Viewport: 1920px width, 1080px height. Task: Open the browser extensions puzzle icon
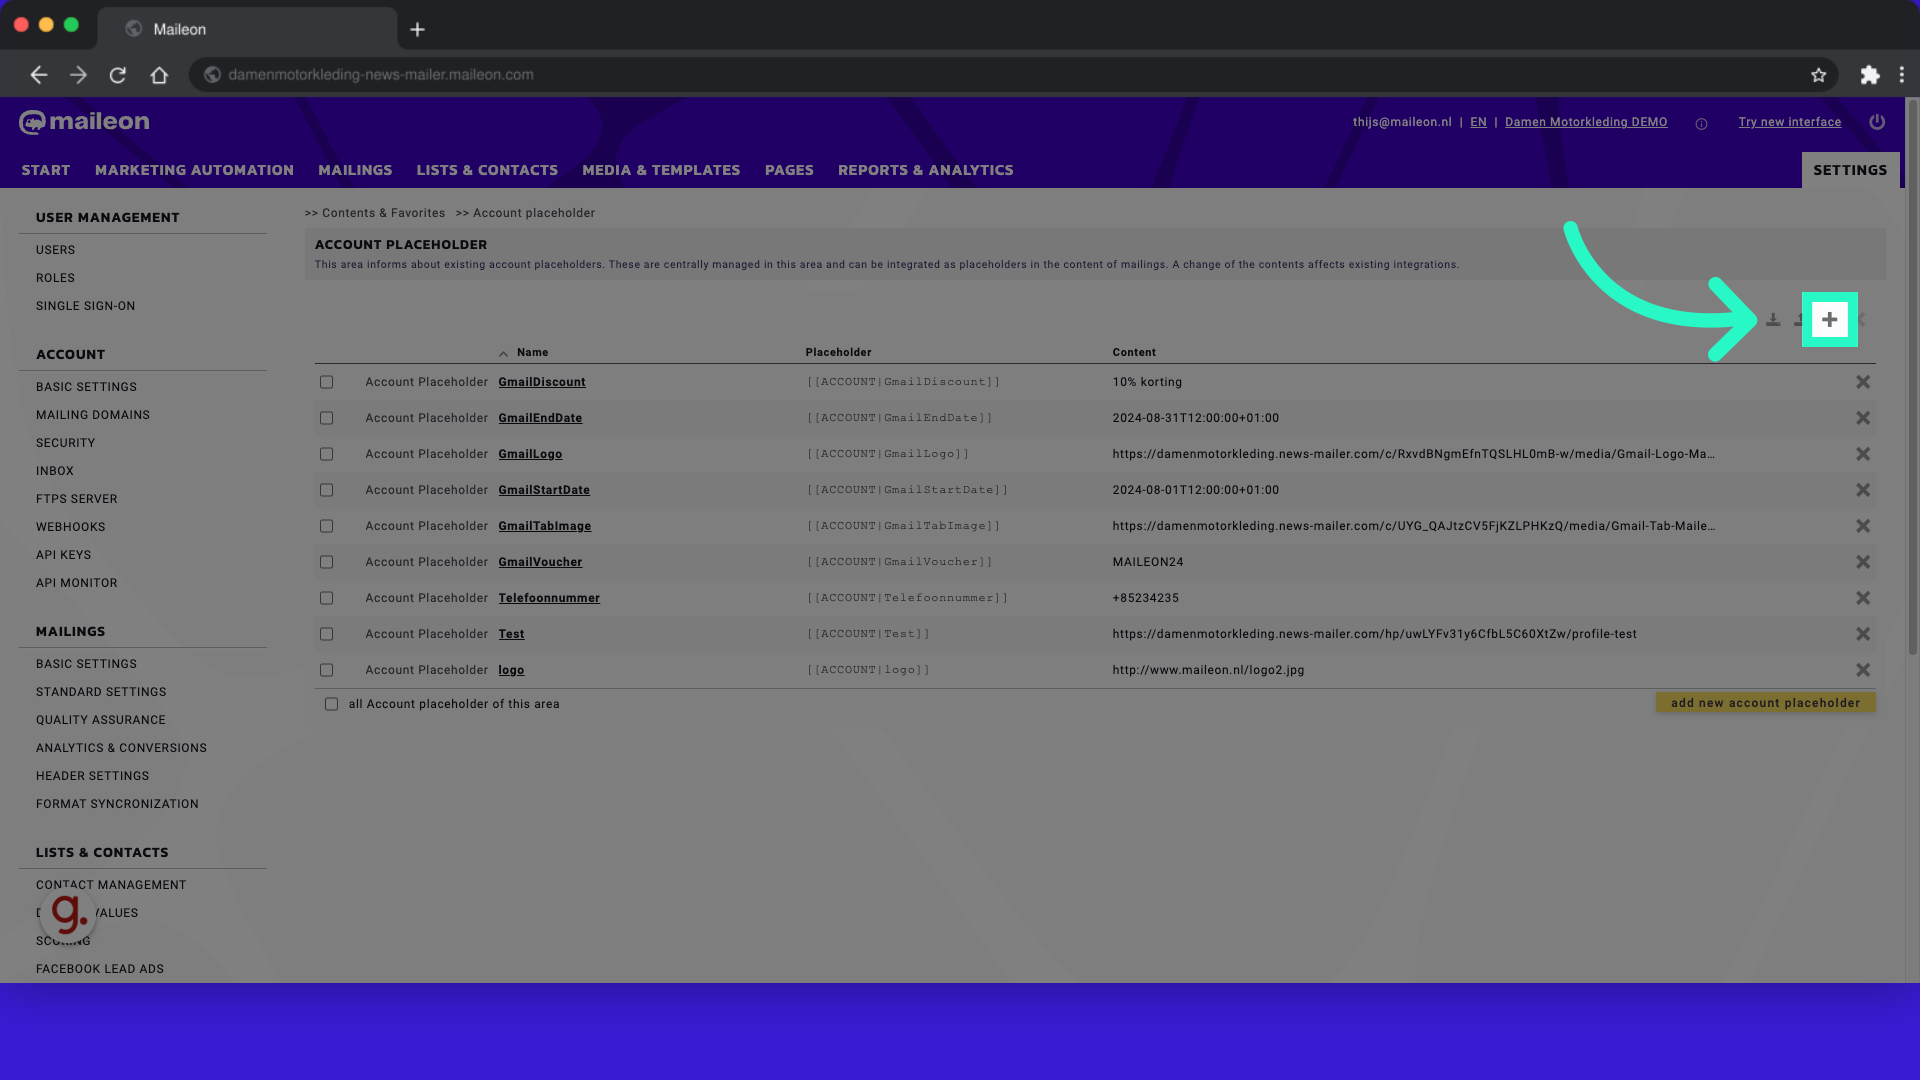coord(1869,75)
